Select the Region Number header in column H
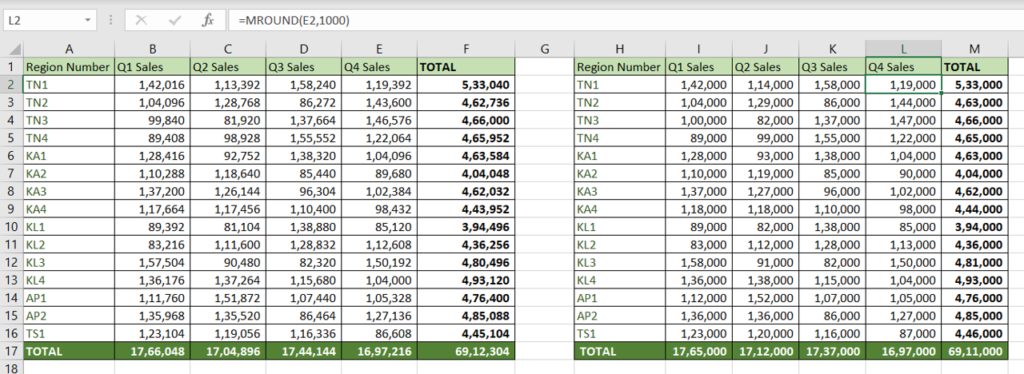The image size is (1024, 374). coord(619,67)
